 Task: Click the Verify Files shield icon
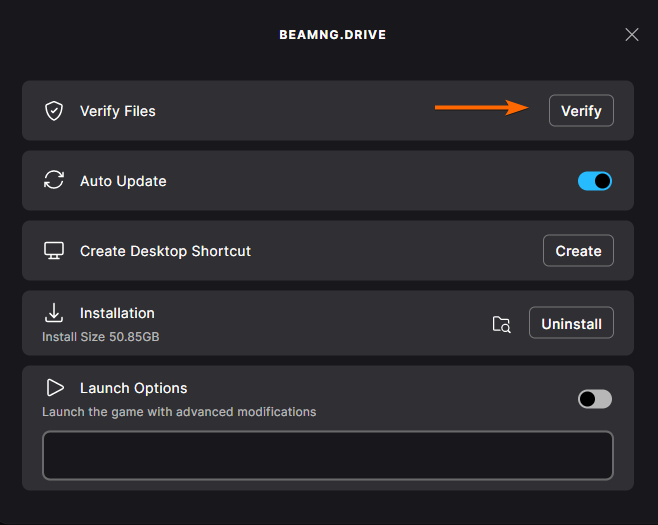[x=54, y=111]
